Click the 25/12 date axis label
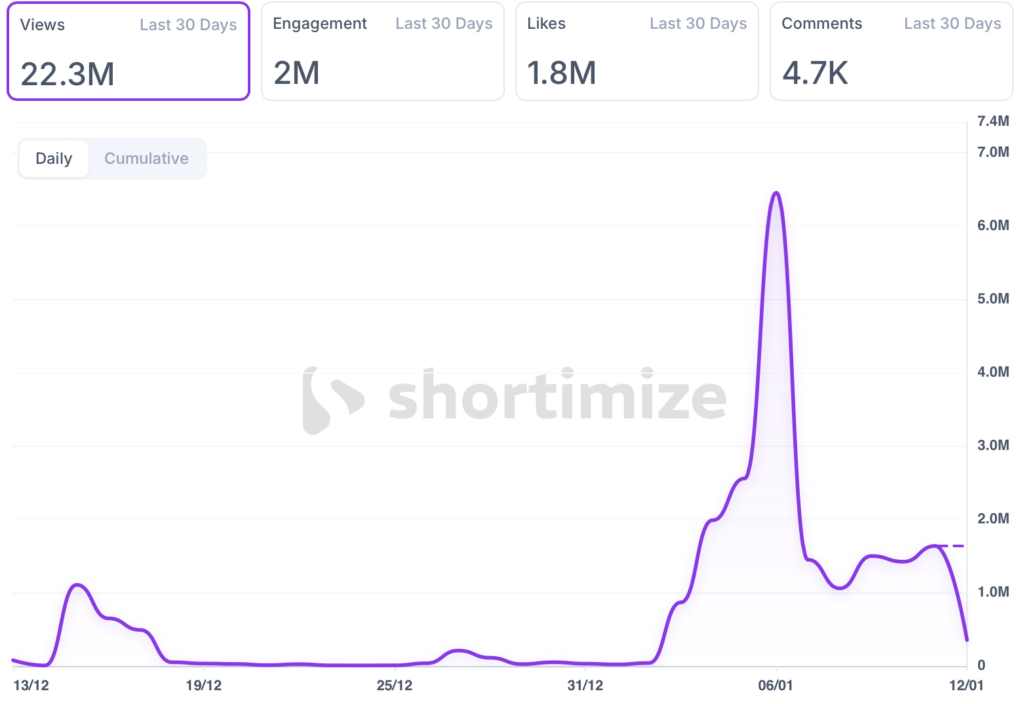The width and height of the screenshot is (1024, 704). click(x=394, y=686)
